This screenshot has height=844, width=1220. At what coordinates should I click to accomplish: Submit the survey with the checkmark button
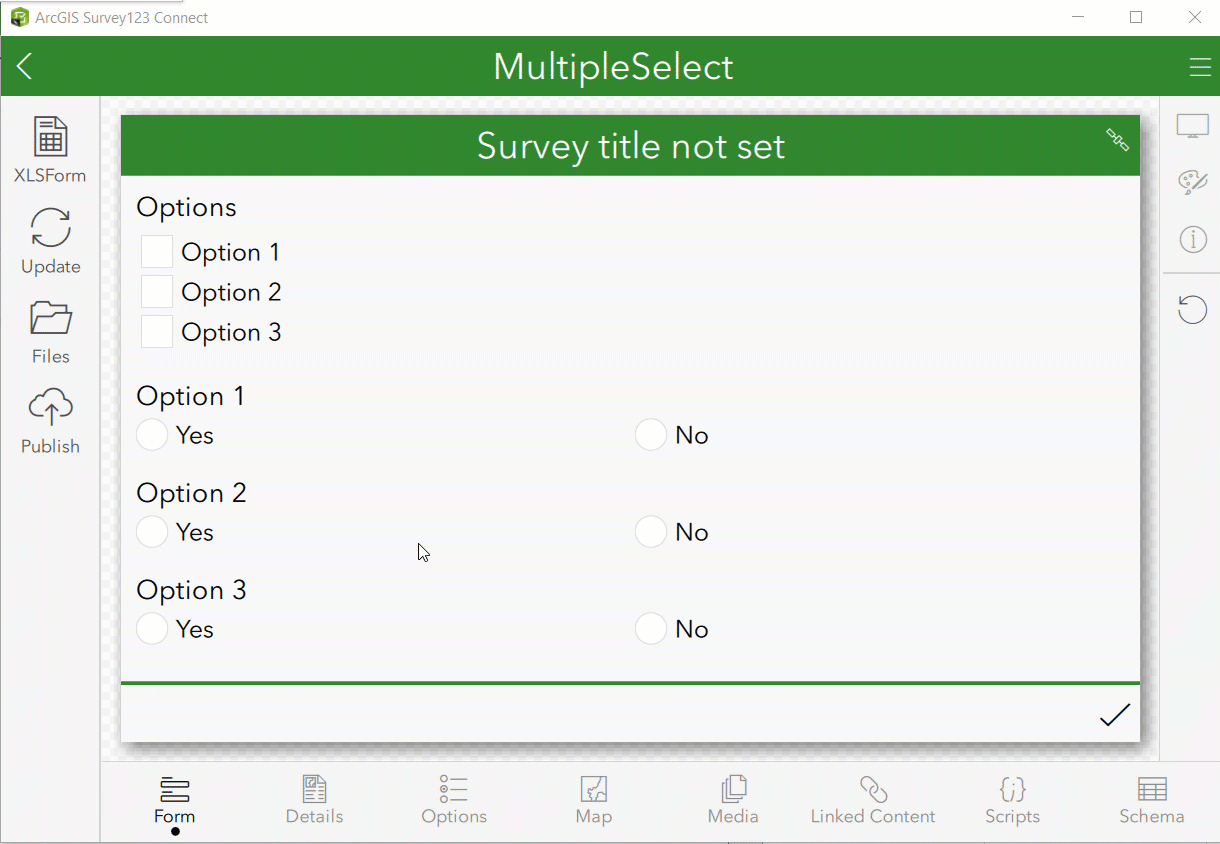click(1114, 714)
